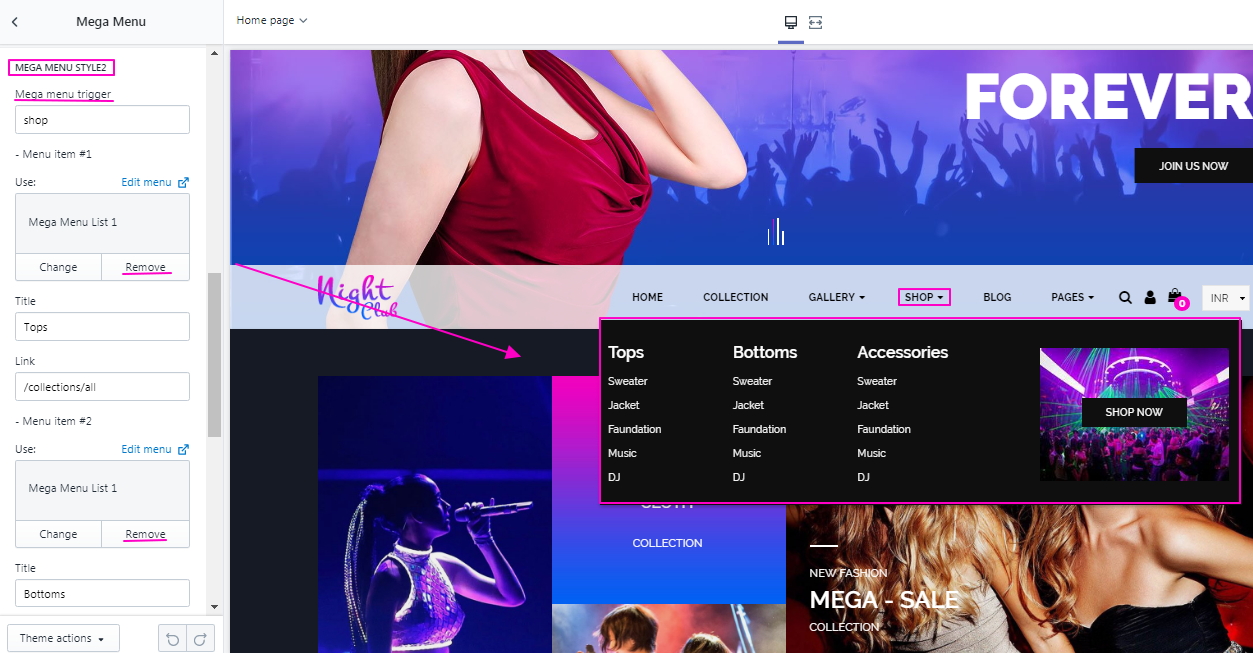The height and width of the screenshot is (653, 1253).
Task: Open the user account icon
Action: click(1150, 297)
